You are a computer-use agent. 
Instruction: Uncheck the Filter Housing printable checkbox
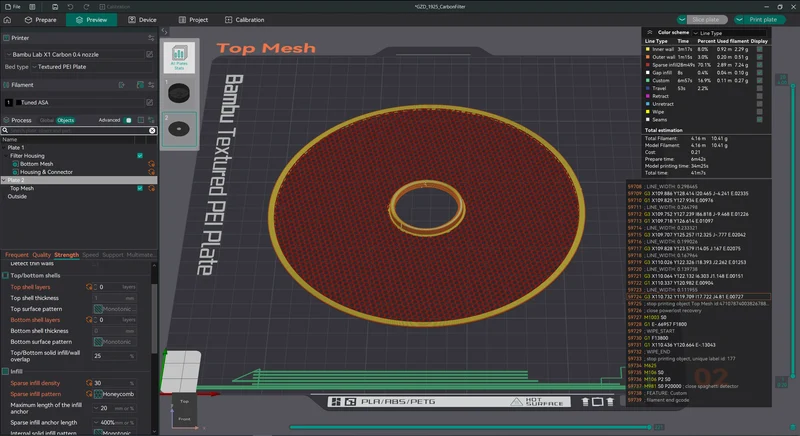pos(140,156)
